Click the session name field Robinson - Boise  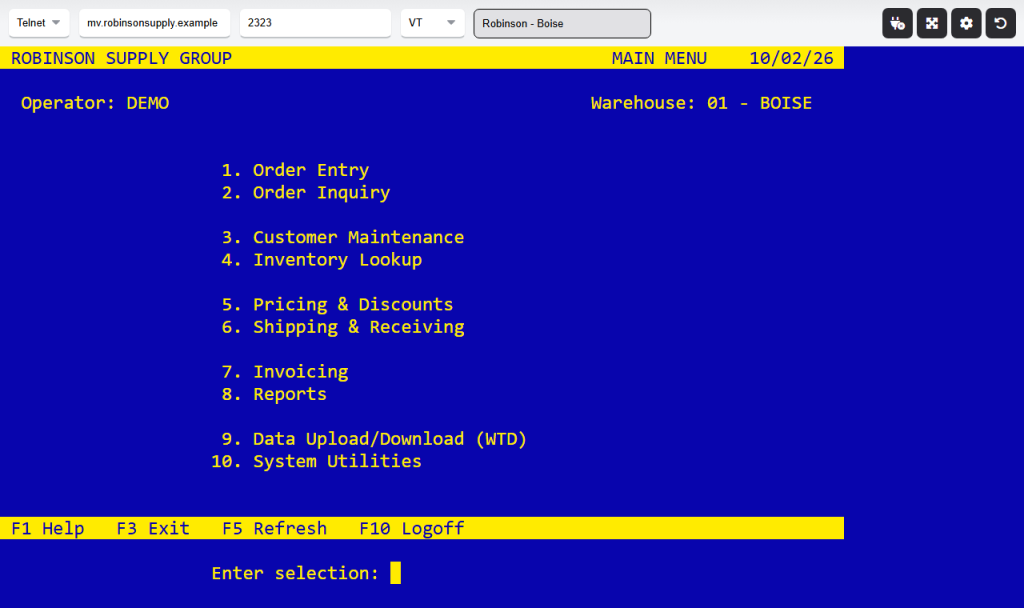click(x=562, y=24)
